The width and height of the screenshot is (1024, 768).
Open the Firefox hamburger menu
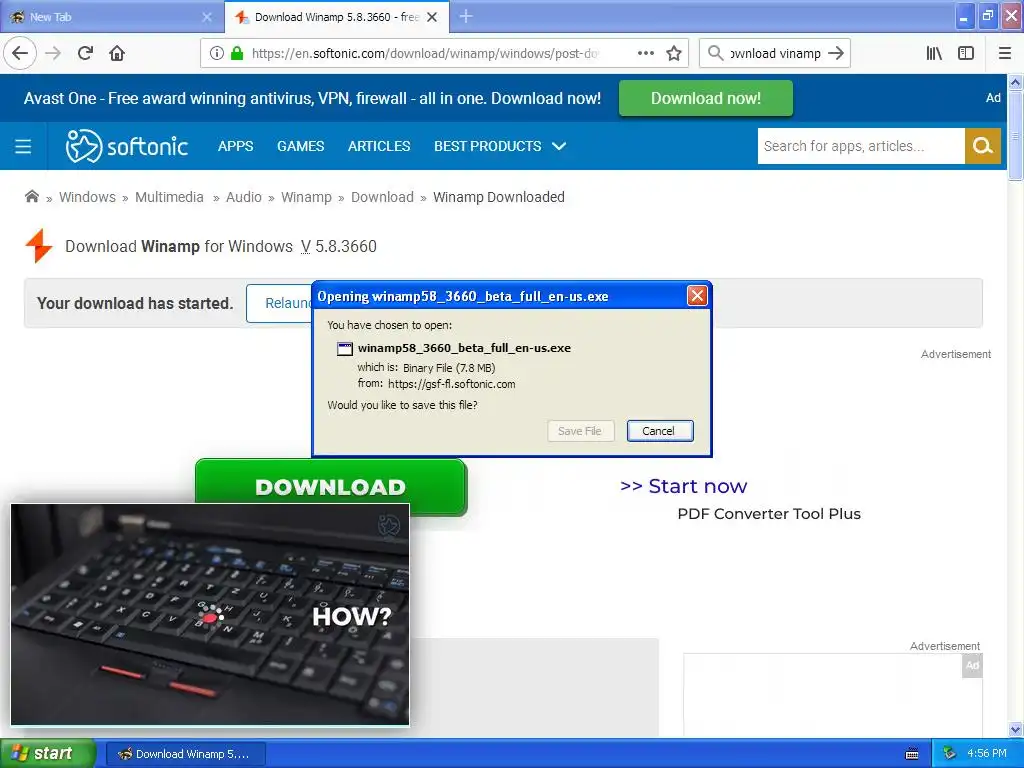[x=1004, y=53]
